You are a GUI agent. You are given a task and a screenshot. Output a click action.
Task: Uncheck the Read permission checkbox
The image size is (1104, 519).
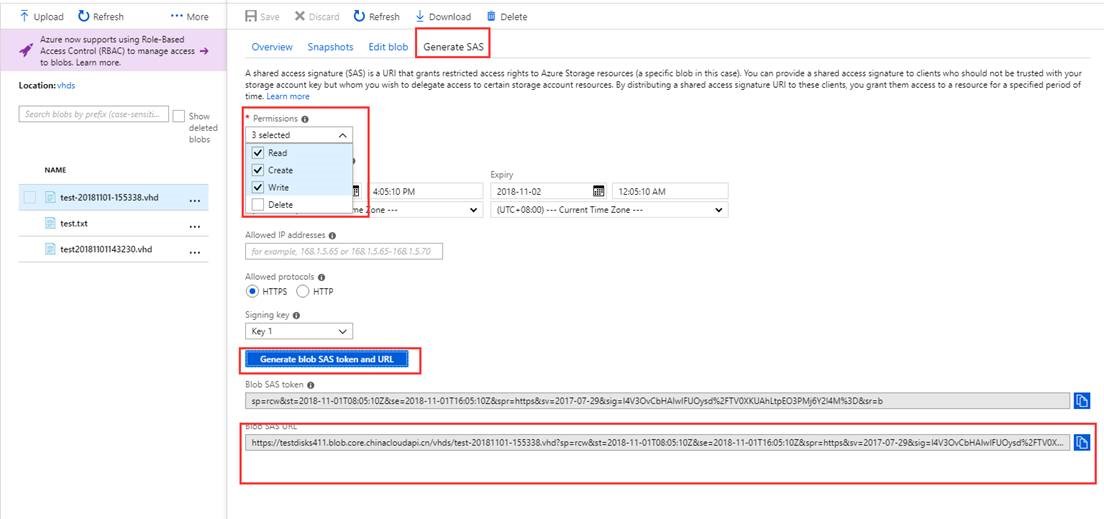tap(258, 153)
